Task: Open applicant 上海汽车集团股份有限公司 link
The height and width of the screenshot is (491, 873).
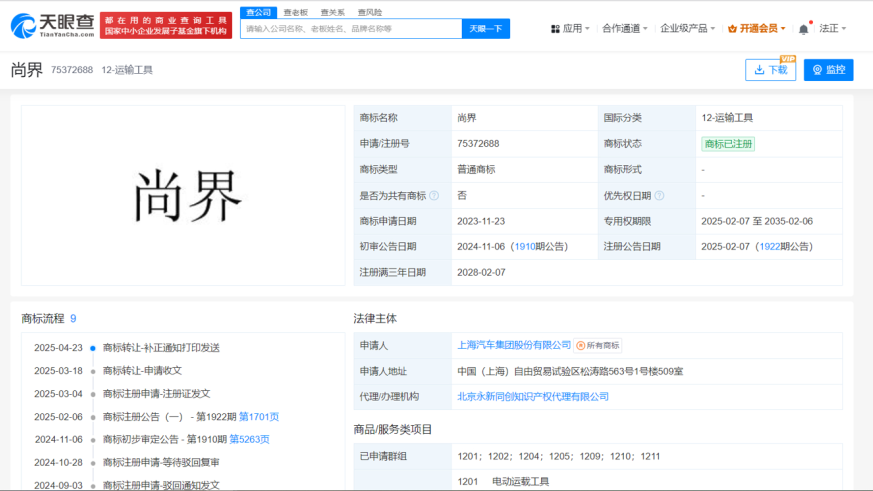Action: pyautogui.click(x=514, y=345)
